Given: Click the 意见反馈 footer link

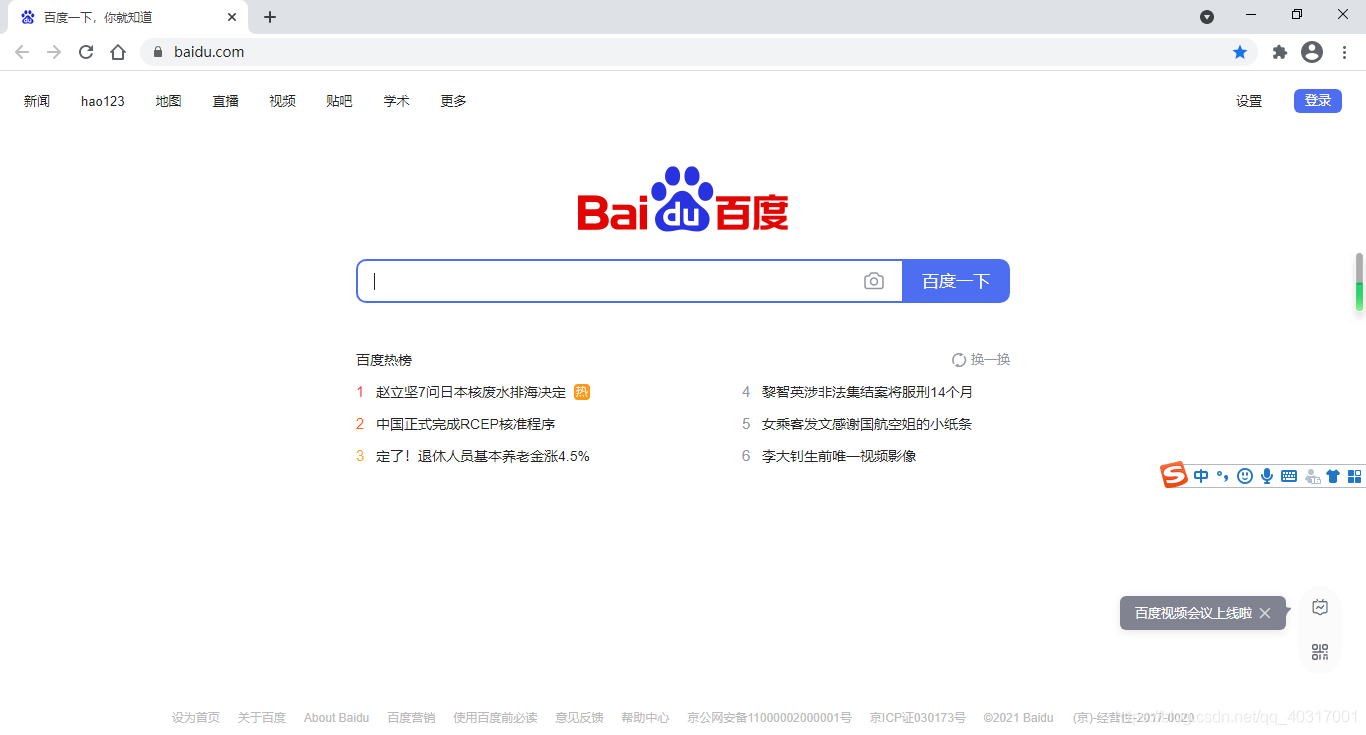Looking at the screenshot, I should coord(579,718).
